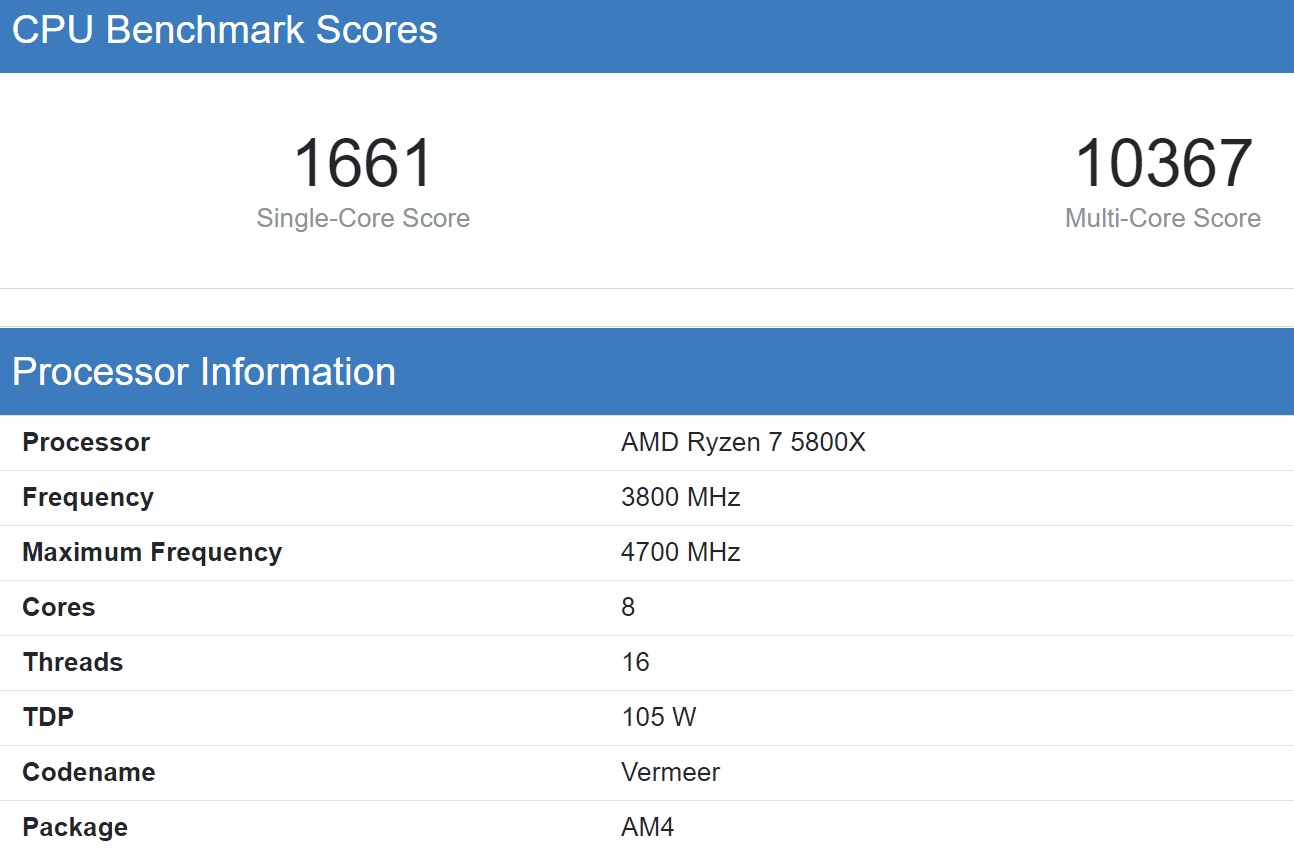The height and width of the screenshot is (851, 1294).
Task: Select the 4700 MHz value
Action: [681, 552]
